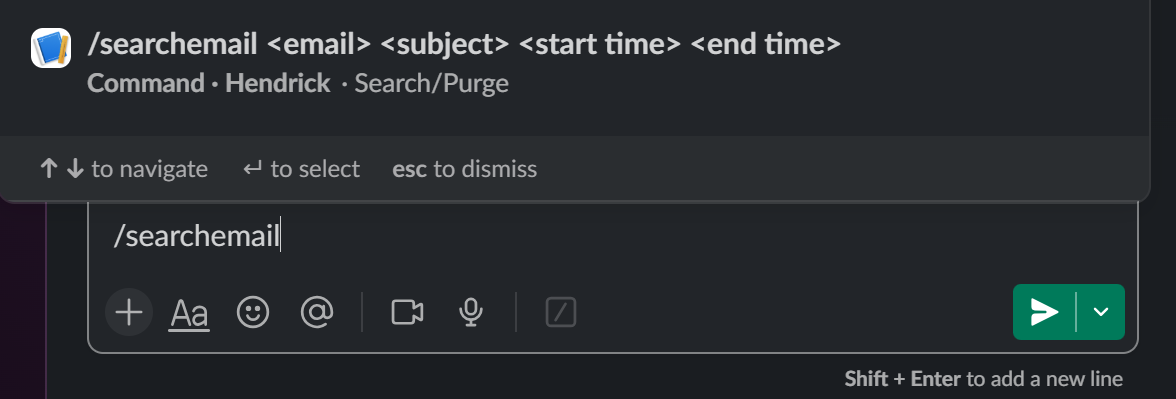Click the up-down arrows navigate hint
Viewport: 1176px width, 399px height.
pyautogui.click(x=124, y=169)
